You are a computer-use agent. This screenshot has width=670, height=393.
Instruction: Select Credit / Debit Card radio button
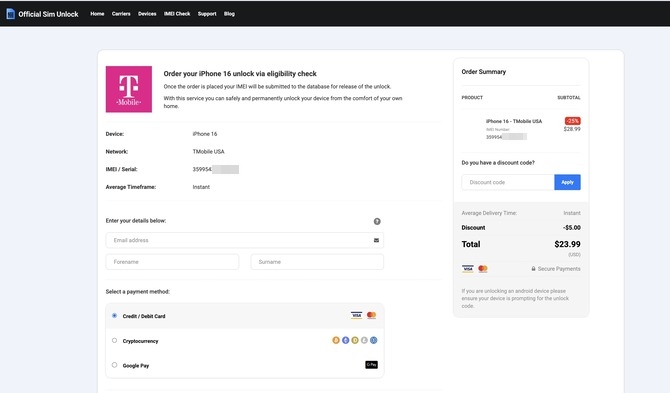click(114, 316)
